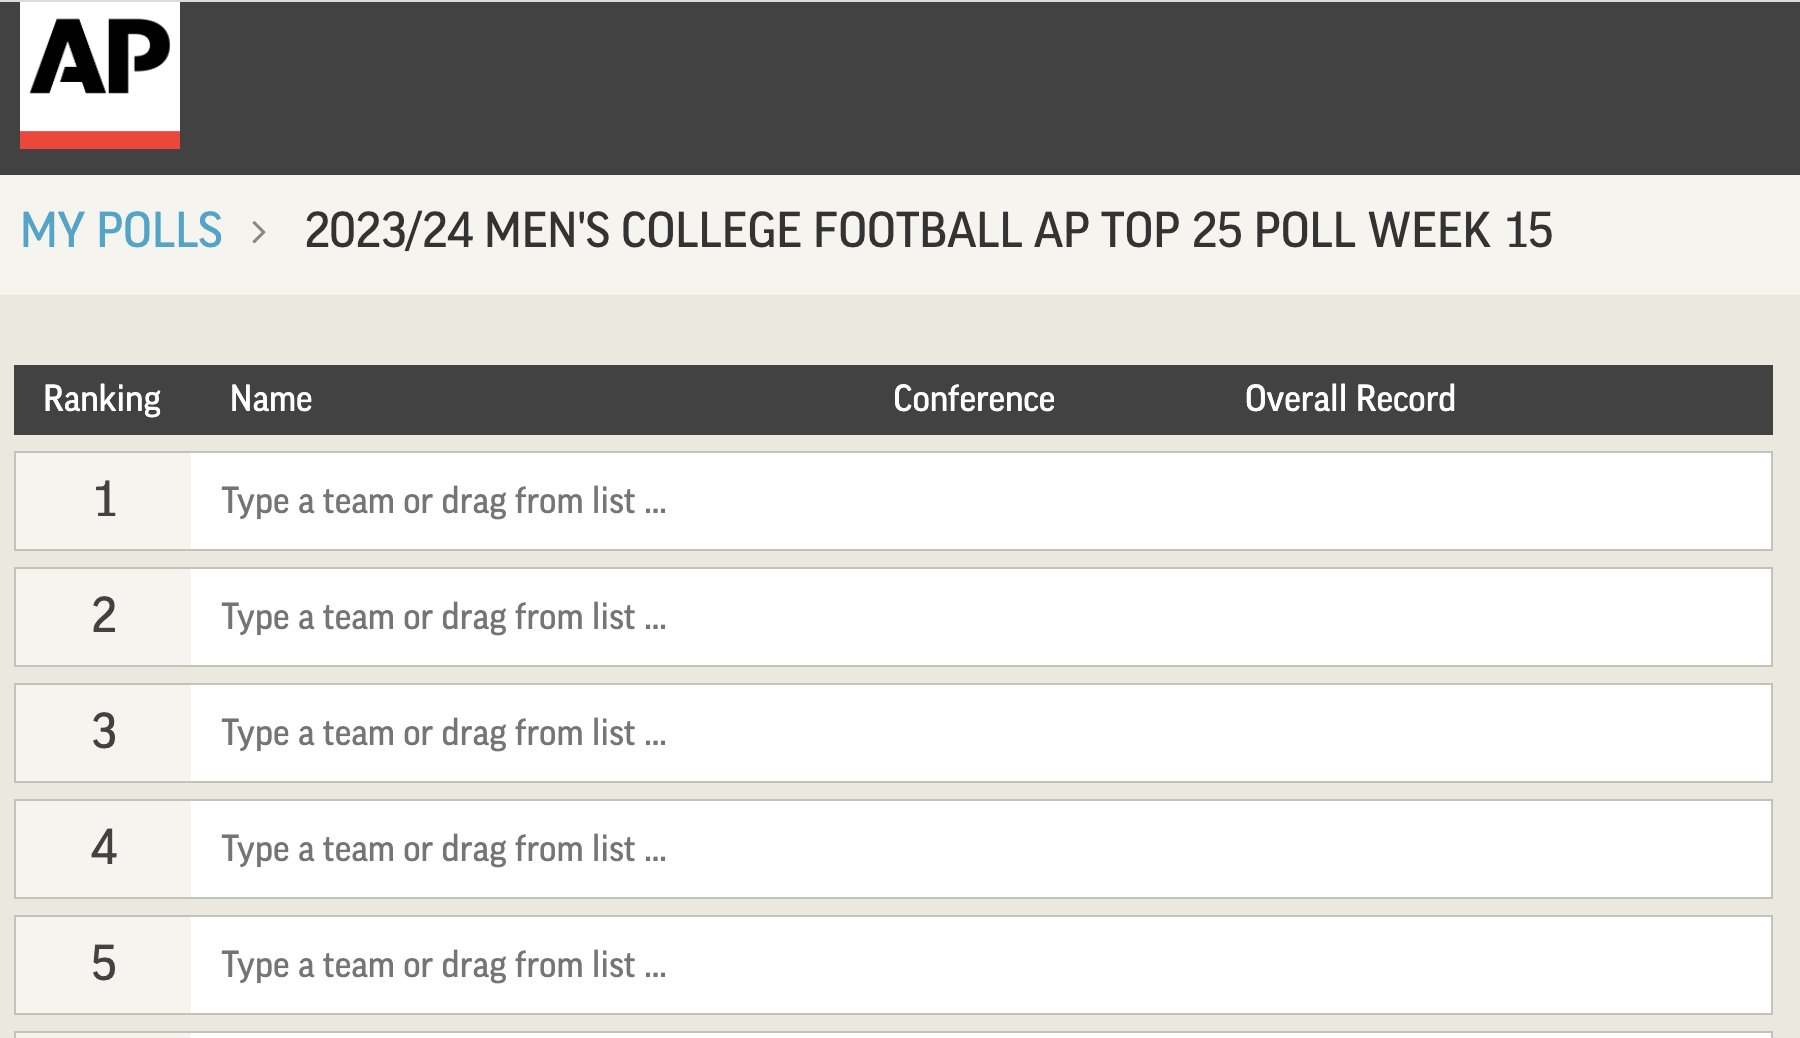Click the Overall Record column header
The height and width of the screenshot is (1038, 1800).
pos(1349,399)
